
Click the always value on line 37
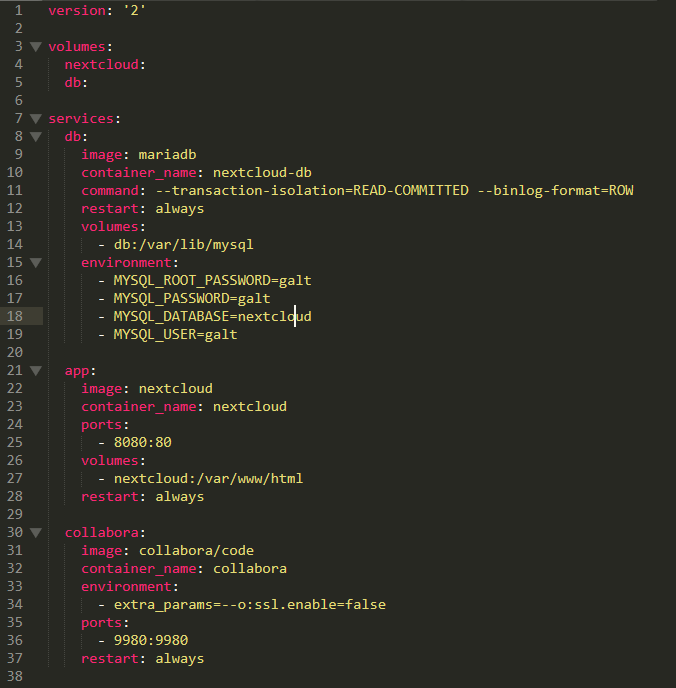click(180, 659)
